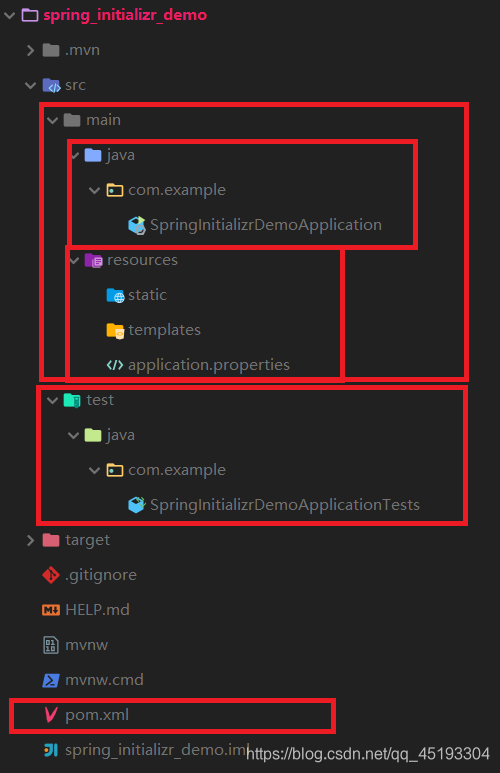Image resolution: width=500 pixels, height=773 pixels.
Task: Click the application.properties file icon
Action: pos(115,365)
